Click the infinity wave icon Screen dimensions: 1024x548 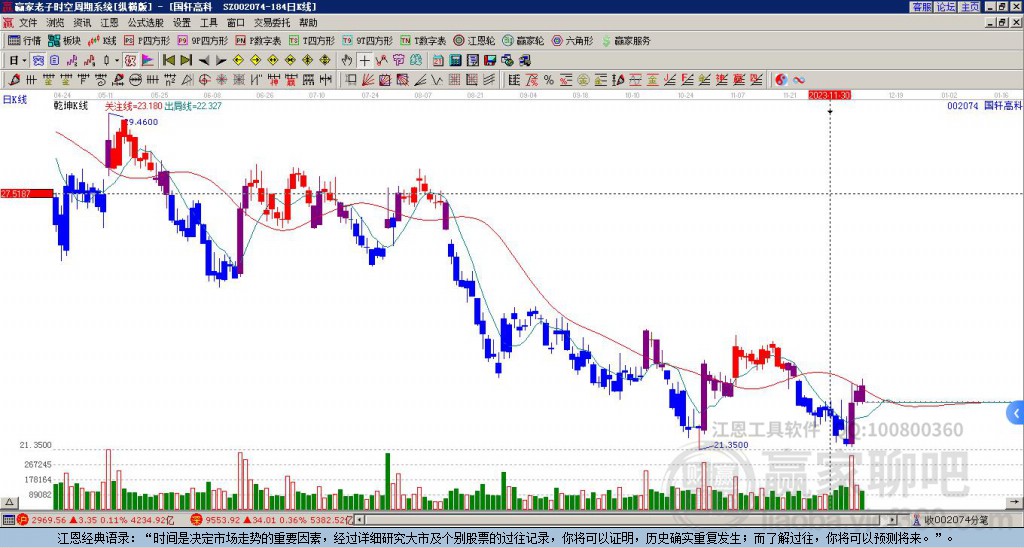pos(799,80)
